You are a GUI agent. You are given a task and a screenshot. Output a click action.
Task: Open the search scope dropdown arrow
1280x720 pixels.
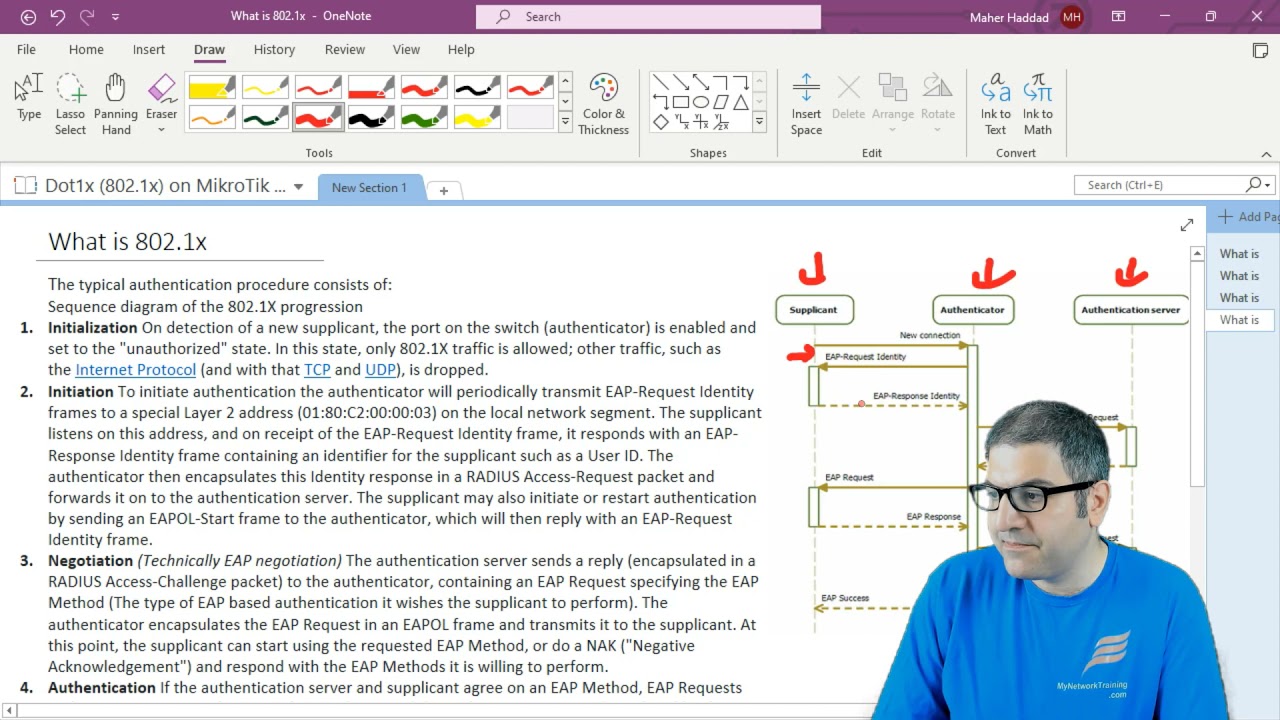tap(1268, 185)
